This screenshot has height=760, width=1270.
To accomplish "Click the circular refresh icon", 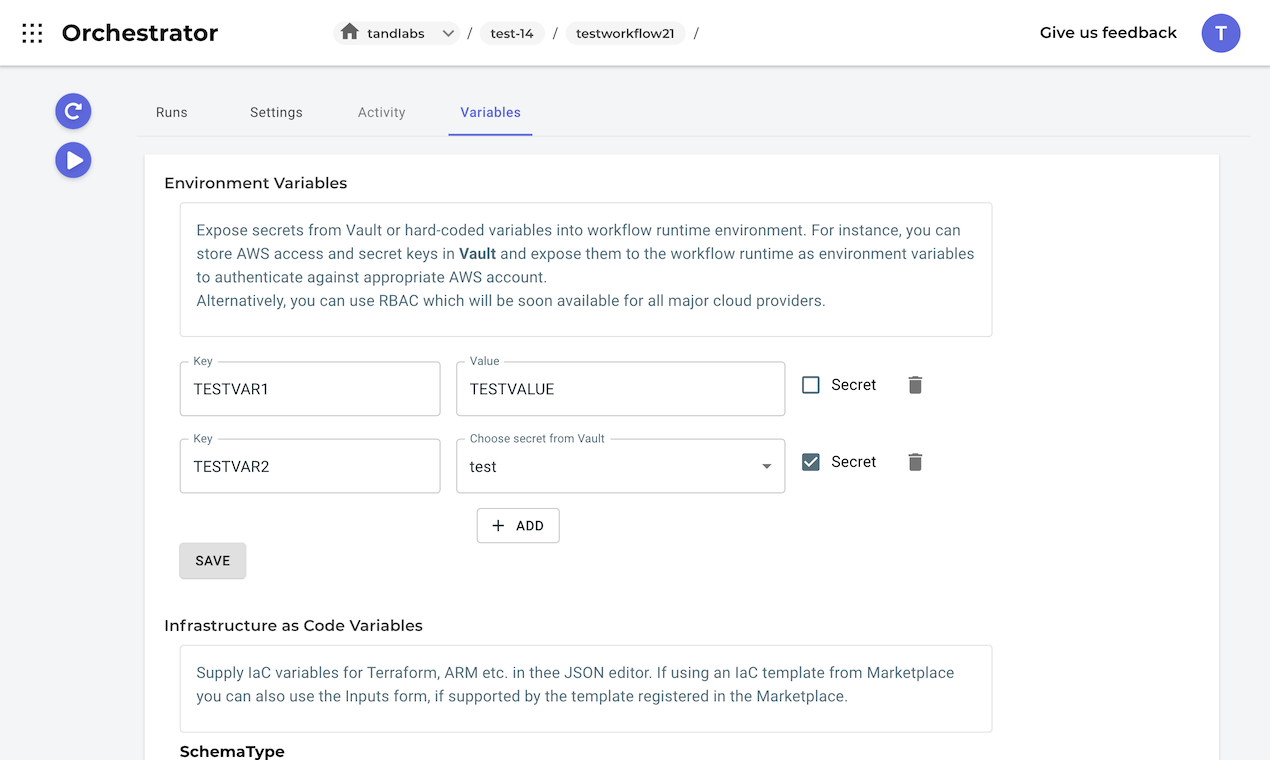I will click(73, 111).
